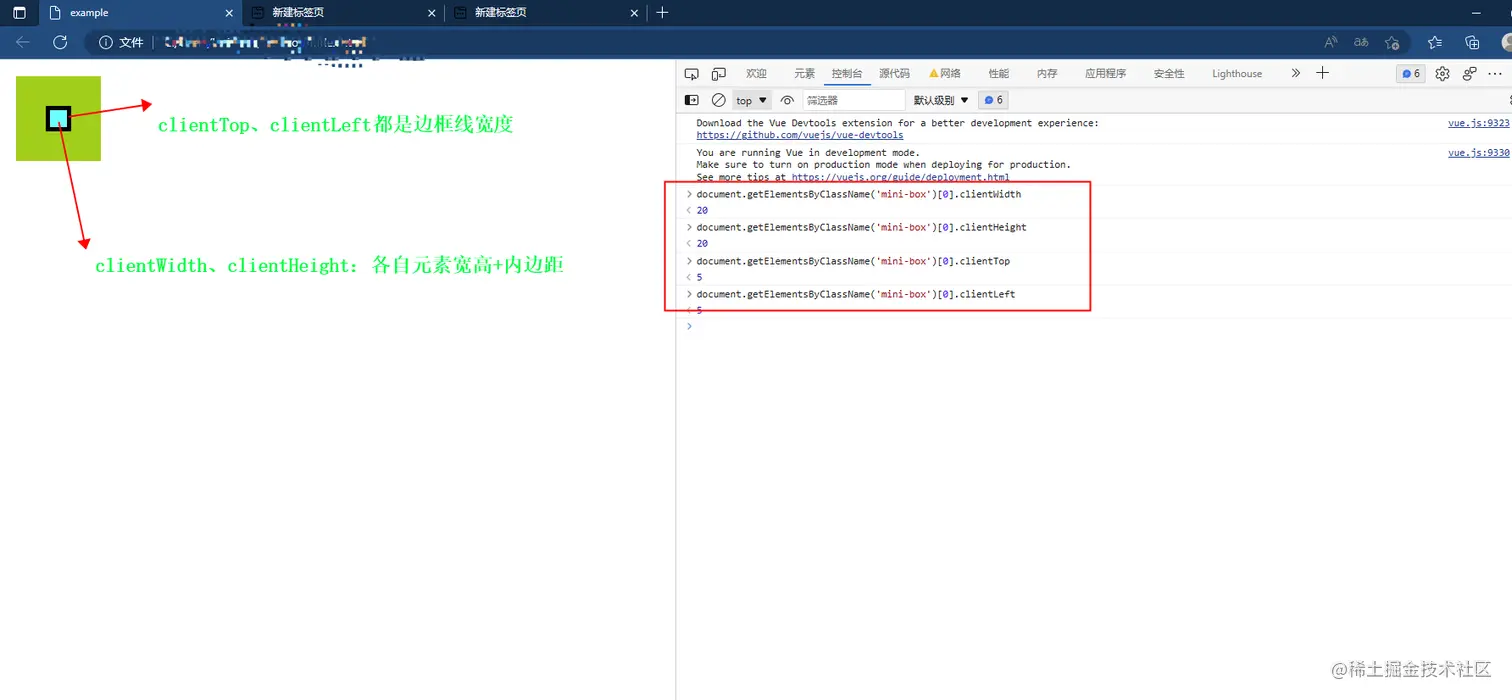Toggle live expression eye icon
The image size is (1512, 700).
tap(787, 100)
